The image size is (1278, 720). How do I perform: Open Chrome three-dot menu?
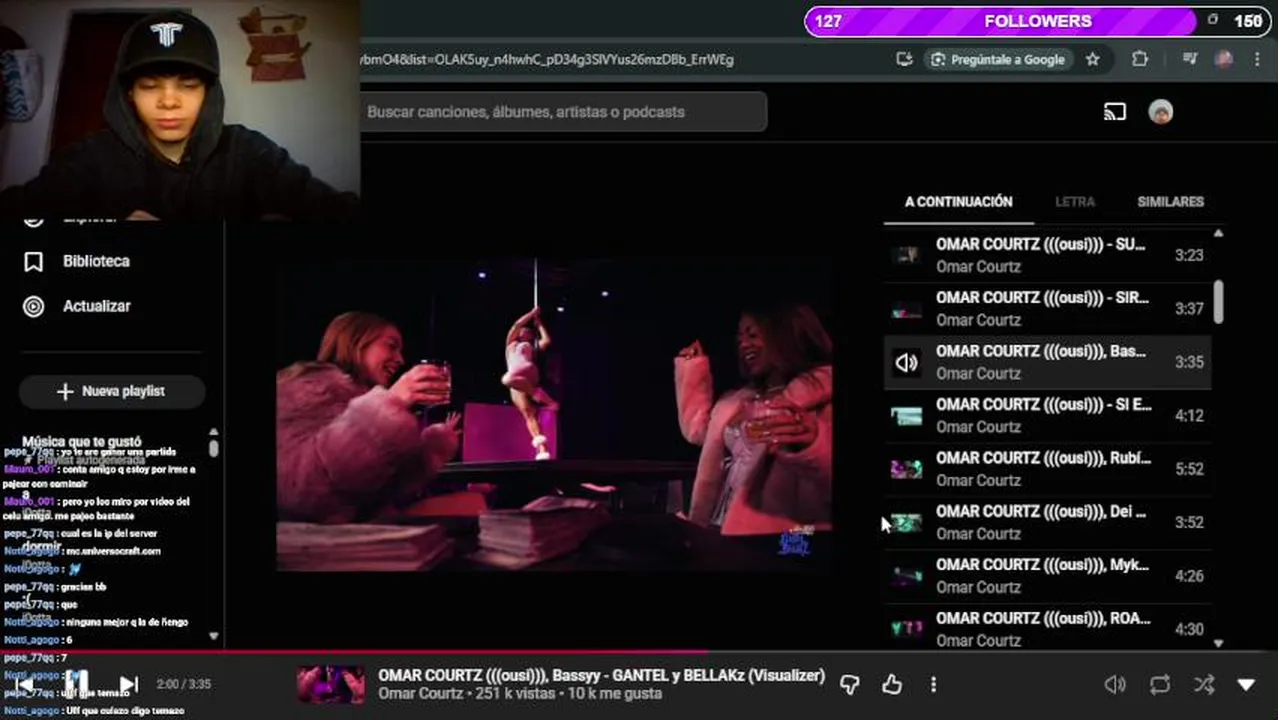1257,60
